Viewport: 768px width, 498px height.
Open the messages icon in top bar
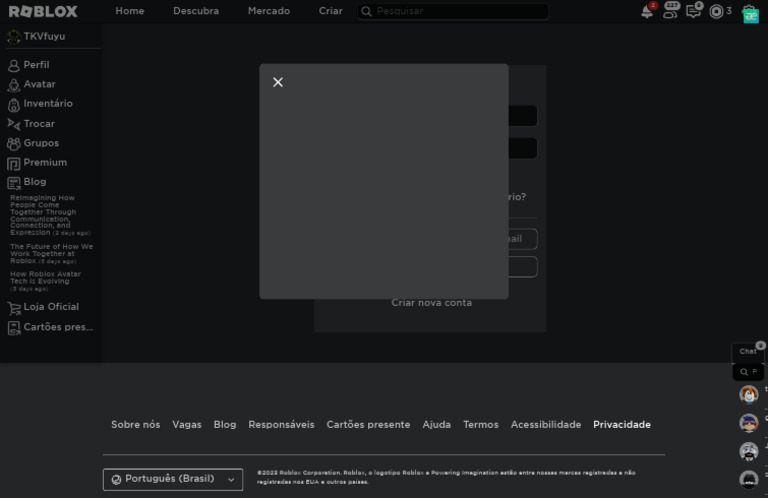pos(693,12)
